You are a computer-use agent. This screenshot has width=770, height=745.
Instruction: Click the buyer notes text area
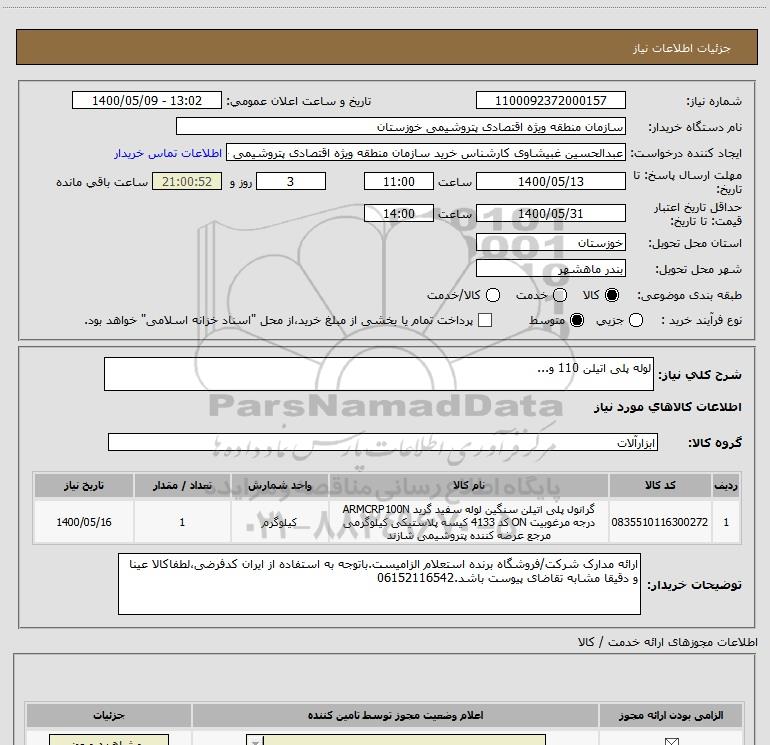point(379,584)
